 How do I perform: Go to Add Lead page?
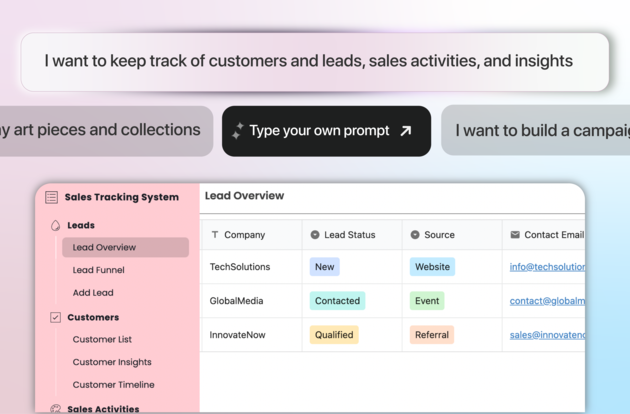(93, 293)
